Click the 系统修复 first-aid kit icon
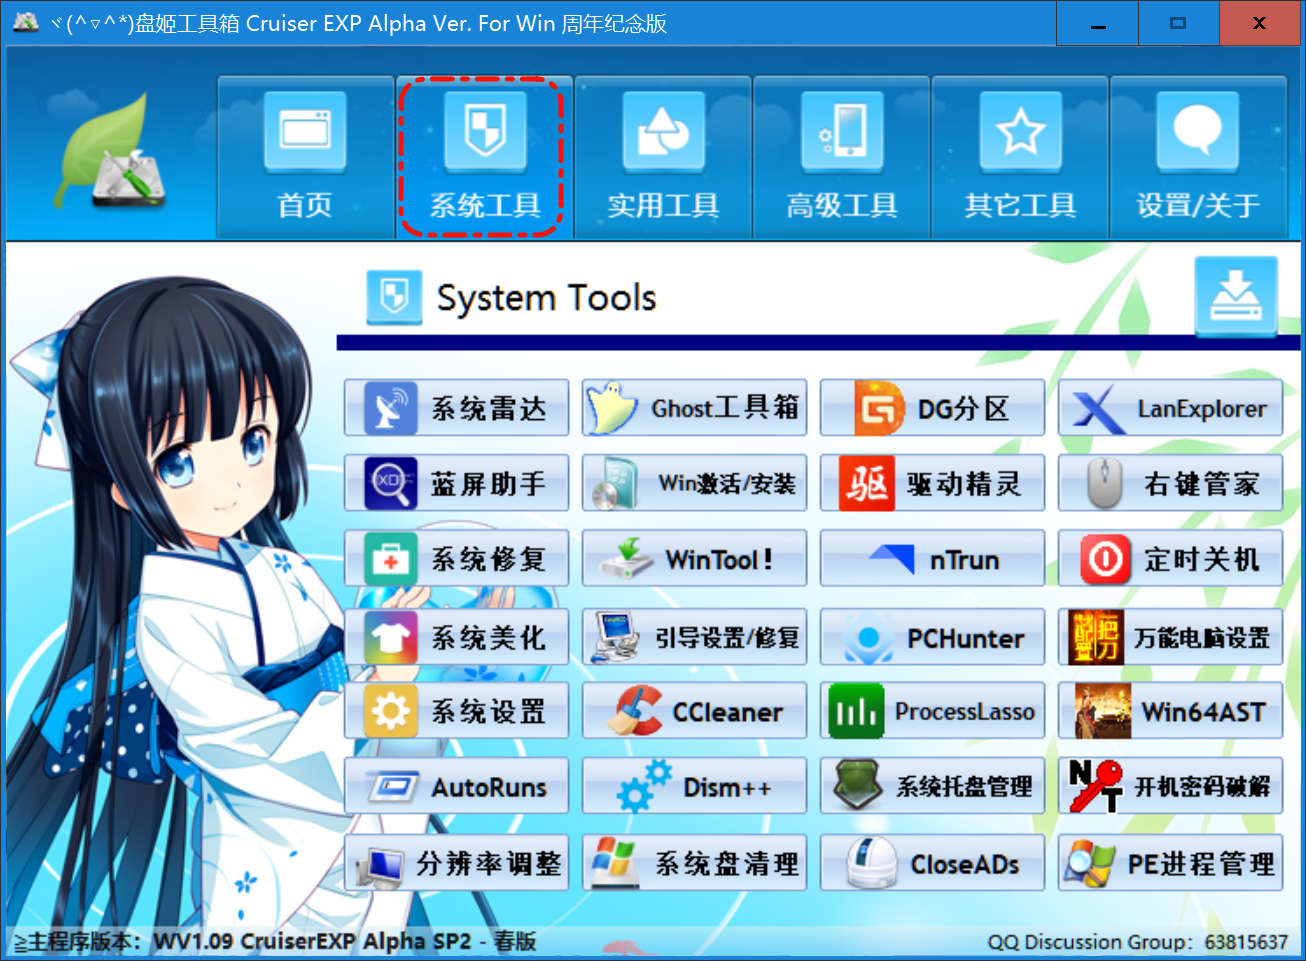Screen dimensions: 1306x961 pos(390,559)
